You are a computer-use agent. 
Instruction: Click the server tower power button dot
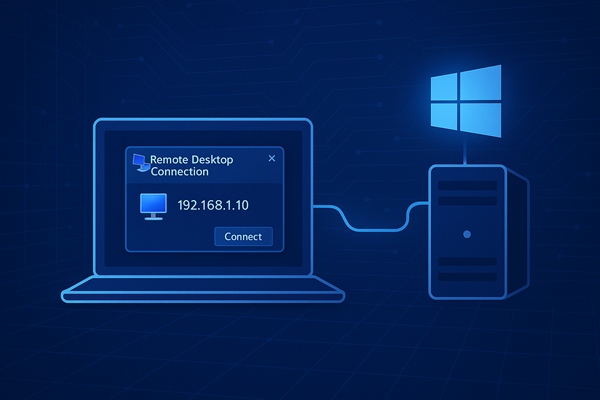pos(467,234)
